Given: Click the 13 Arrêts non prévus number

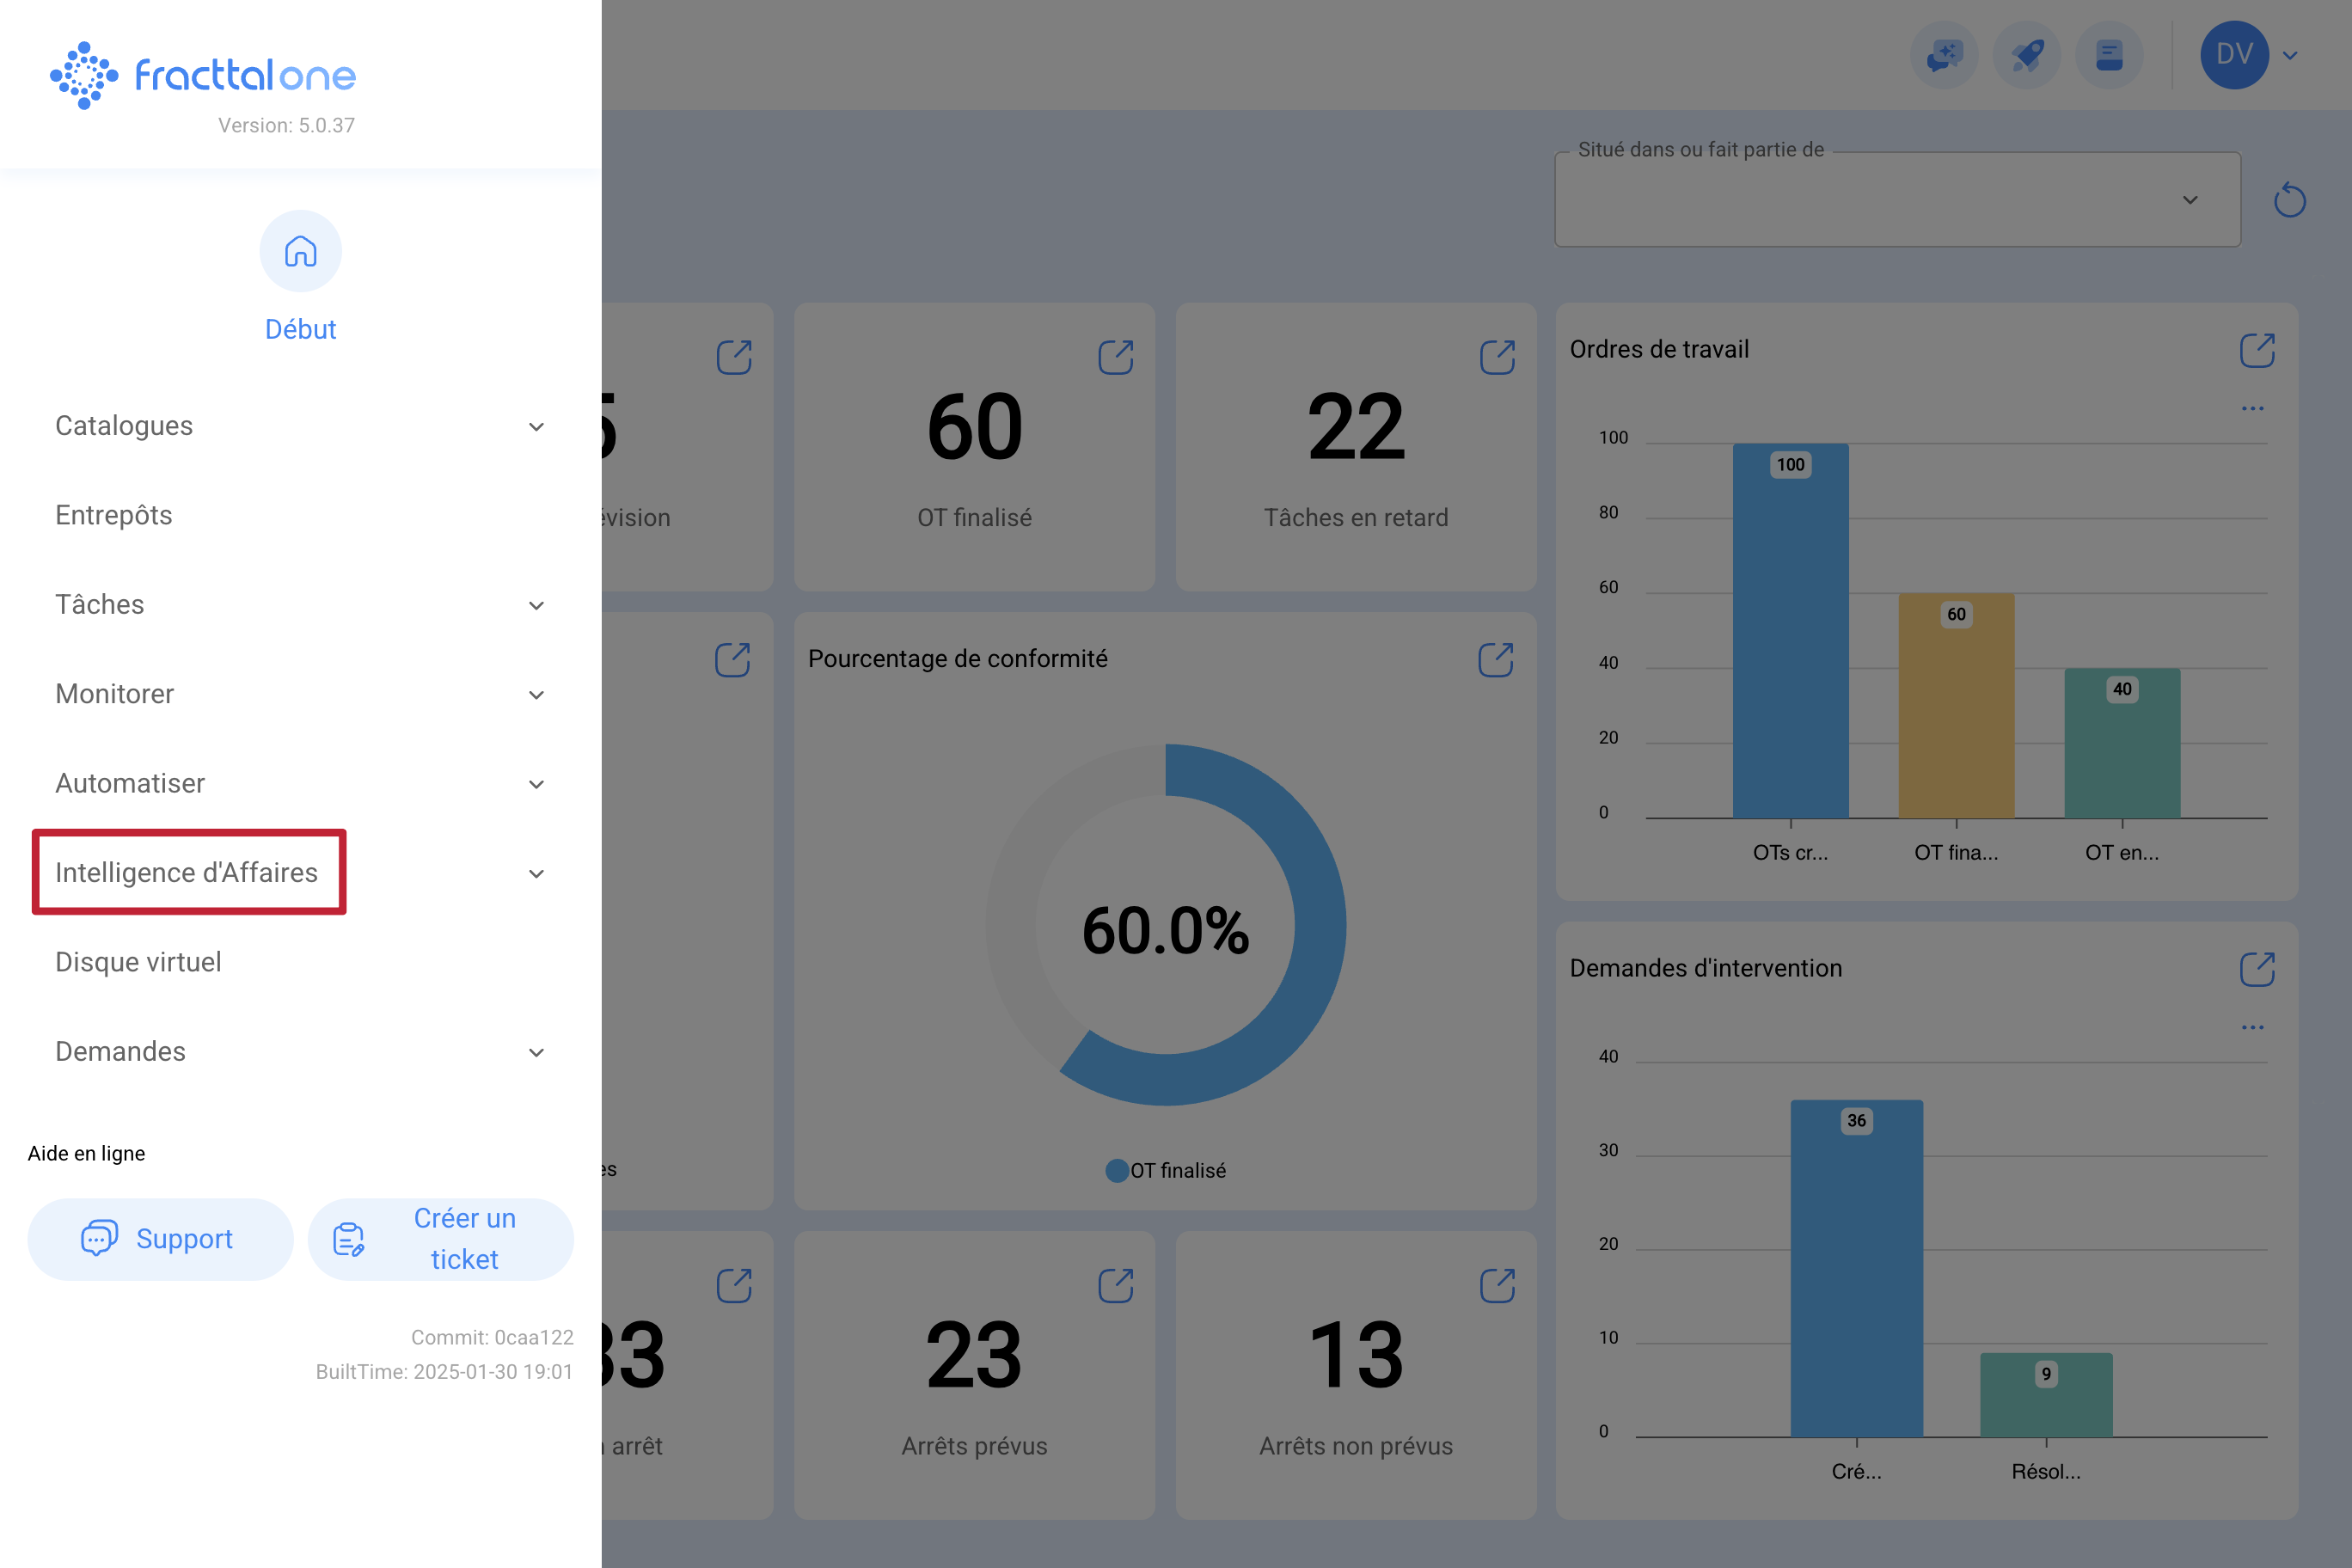Looking at the screenshot, I should [1356, 1356].
